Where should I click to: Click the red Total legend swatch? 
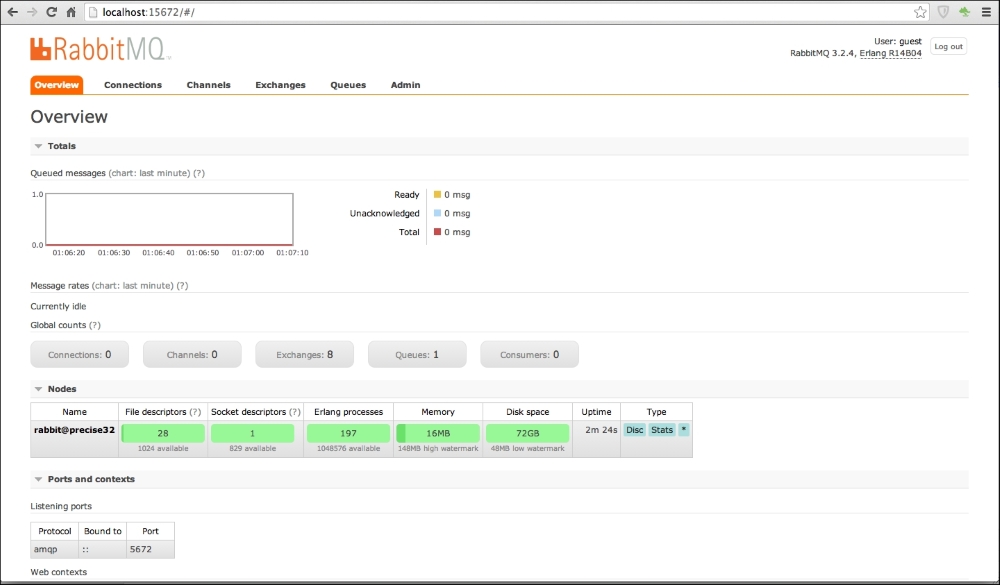tap(437, 232)
